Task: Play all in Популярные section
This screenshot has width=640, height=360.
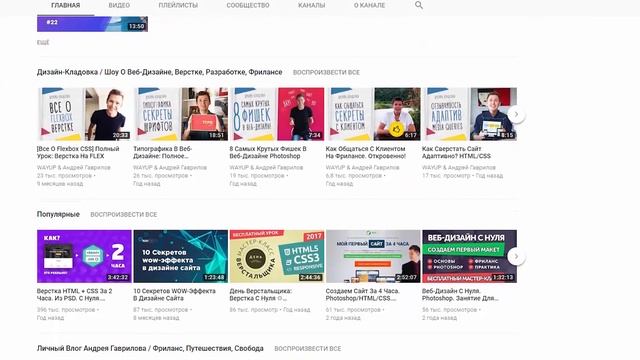Action: pos(124,214)
